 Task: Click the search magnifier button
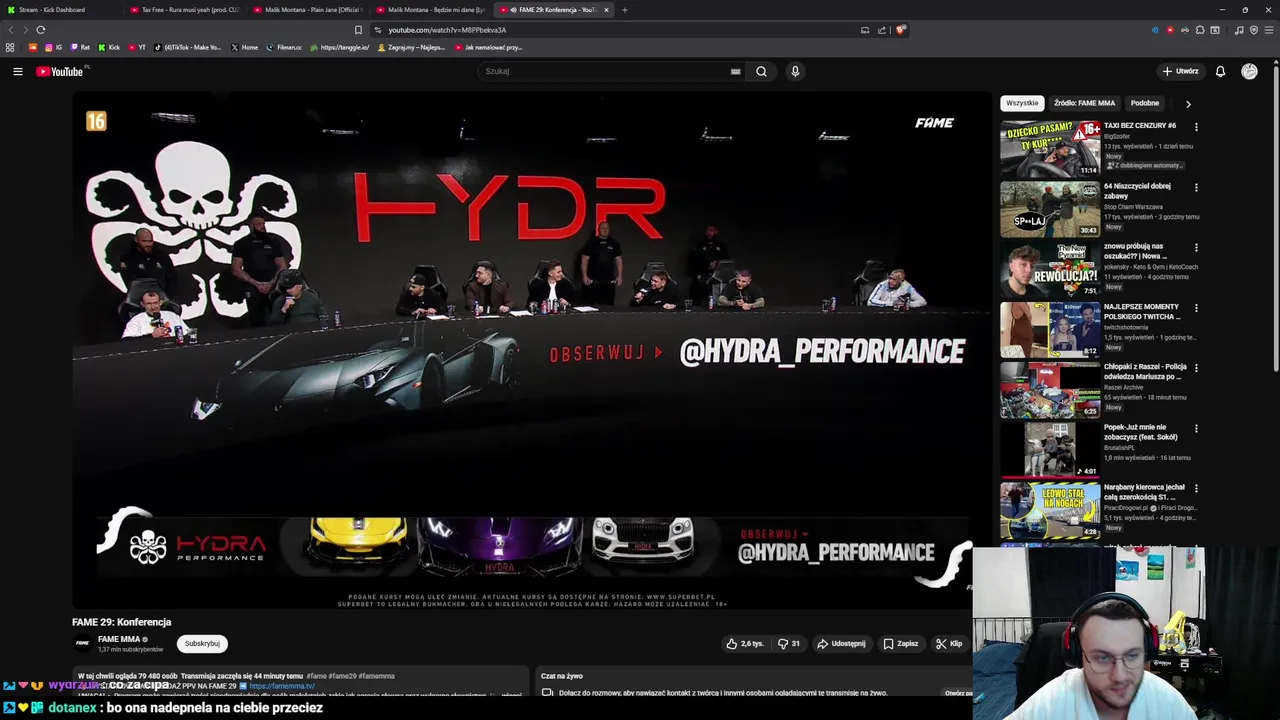pyautogui.click(x=761, y=71)
